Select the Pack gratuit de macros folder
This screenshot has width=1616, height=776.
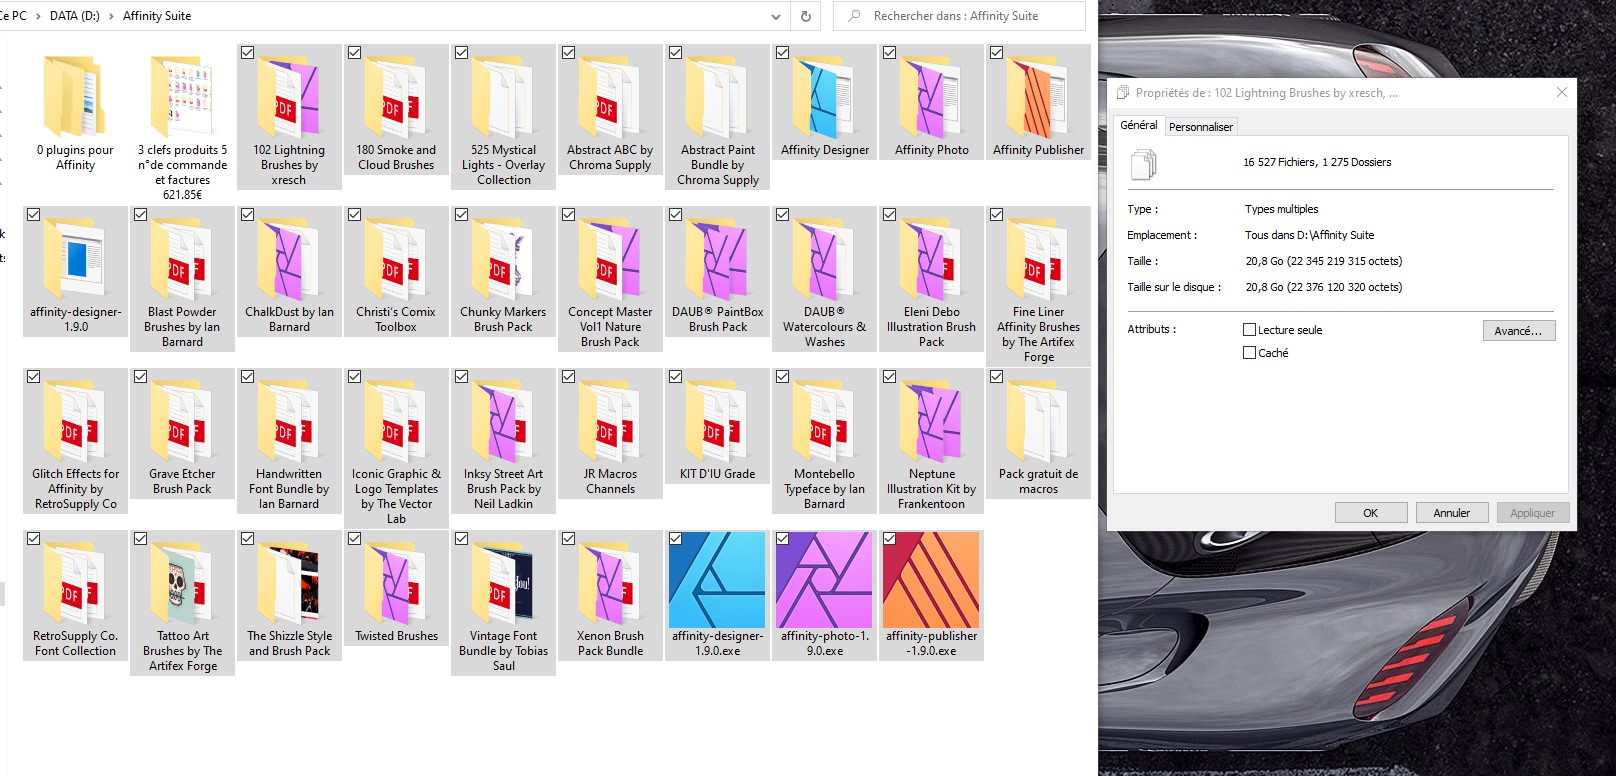[x=1038, y=434]
